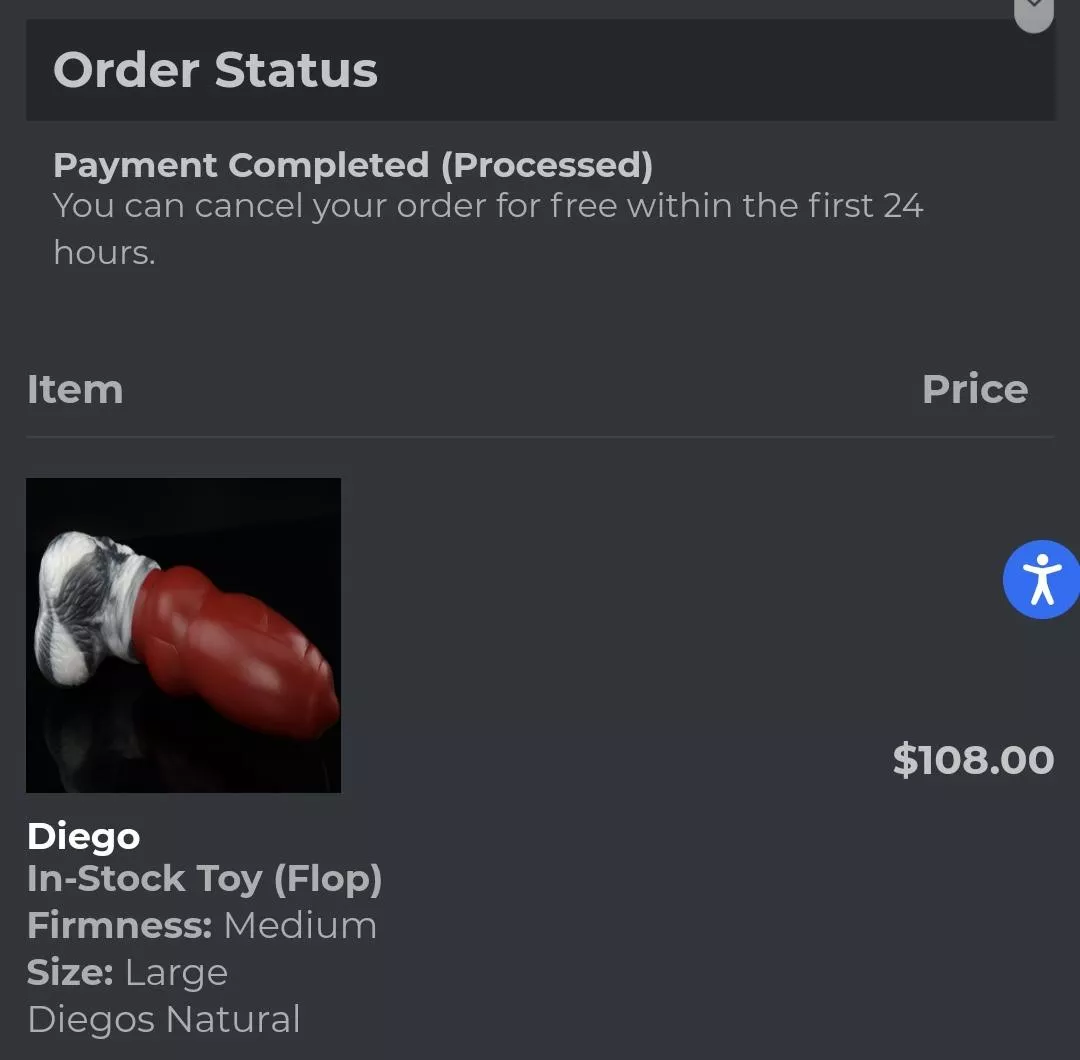This screenshot has width=1080, height=1060.
Task: Click the Diegos Natural color label
Action: click(x=163, y=1019)
